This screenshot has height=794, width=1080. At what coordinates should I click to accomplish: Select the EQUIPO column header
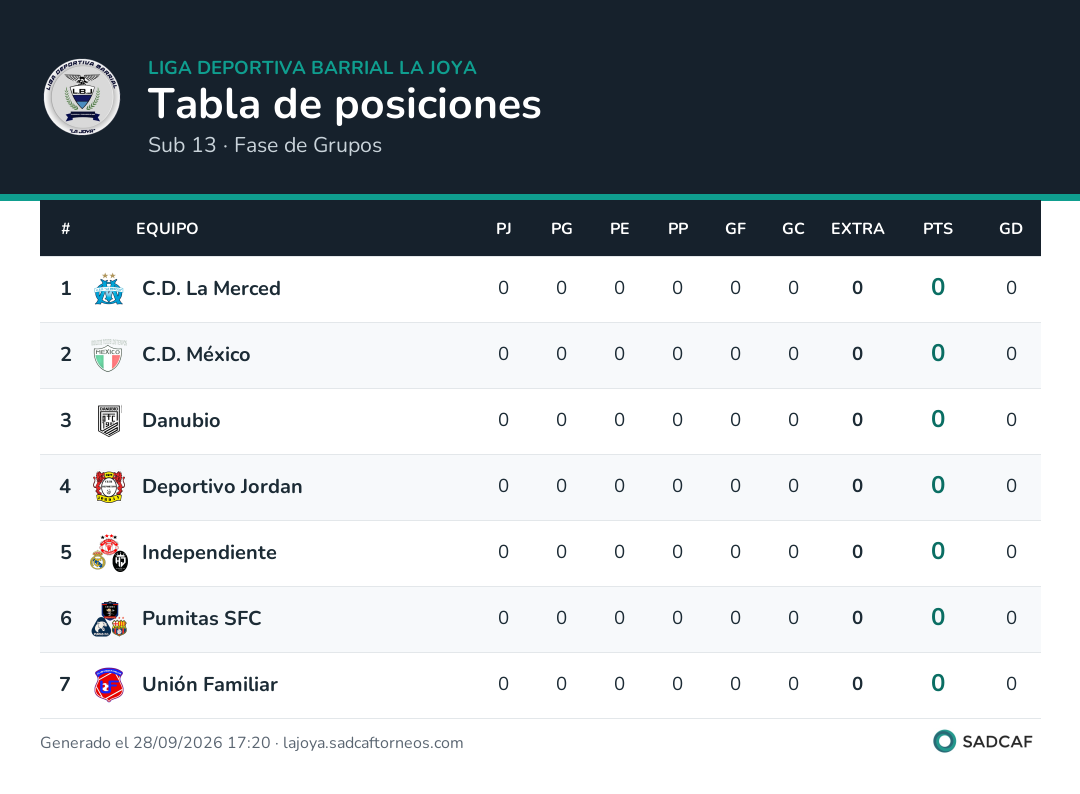pyautogui.click(x=167, y=229)
